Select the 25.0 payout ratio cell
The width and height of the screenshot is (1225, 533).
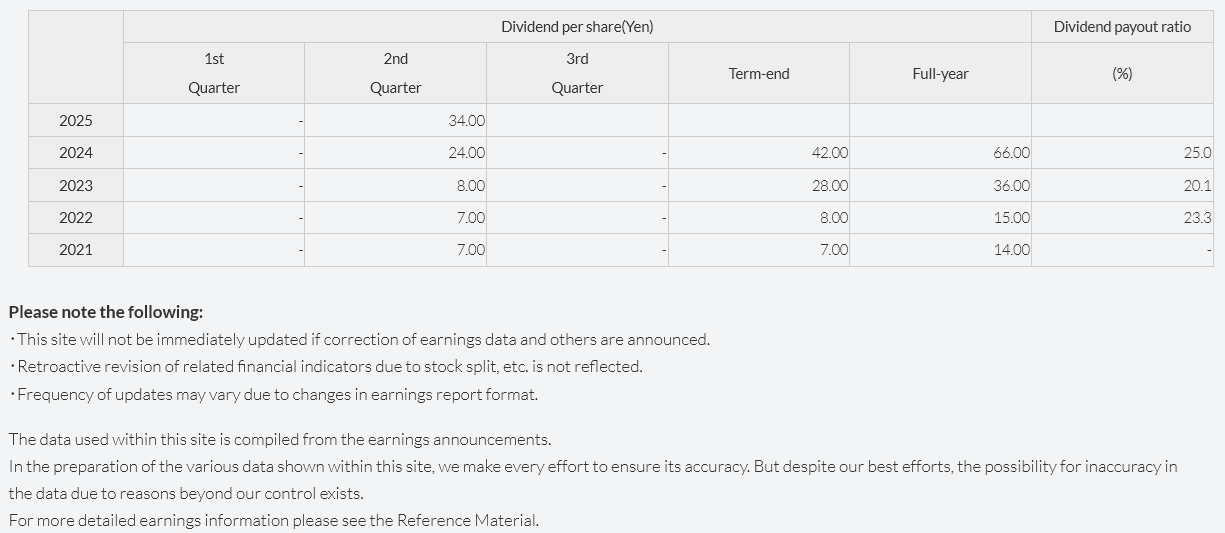[x=1197, y=153]
